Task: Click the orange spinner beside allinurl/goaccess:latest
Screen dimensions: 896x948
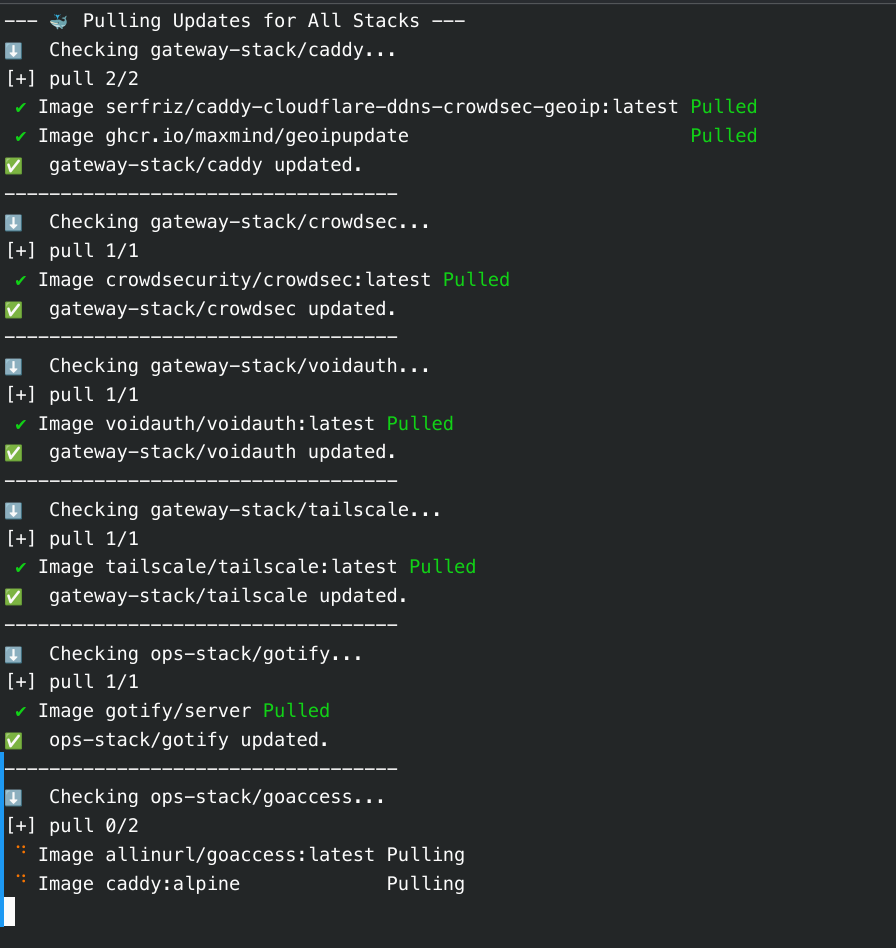Action: coord(21,853)
